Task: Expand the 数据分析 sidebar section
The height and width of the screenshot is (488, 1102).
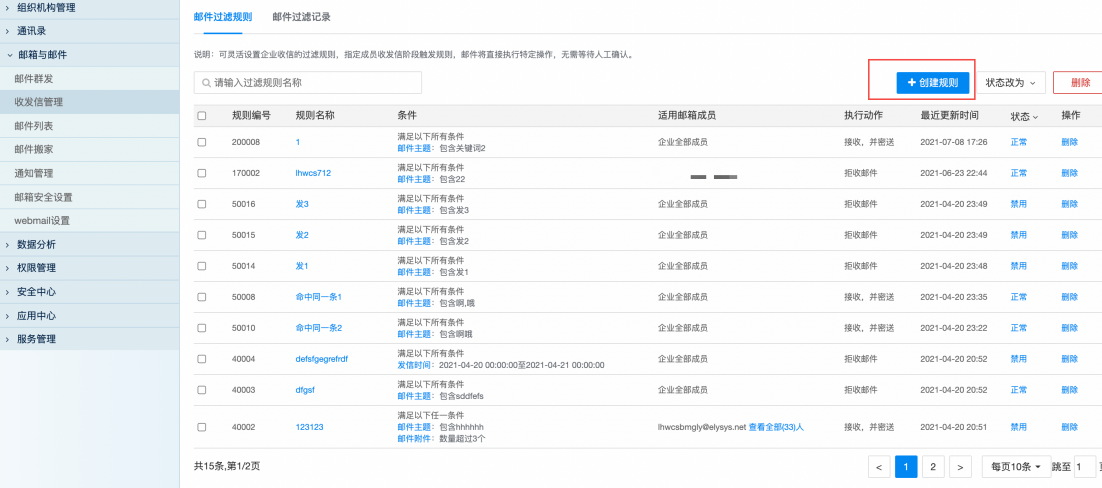Action: (36, 244)
